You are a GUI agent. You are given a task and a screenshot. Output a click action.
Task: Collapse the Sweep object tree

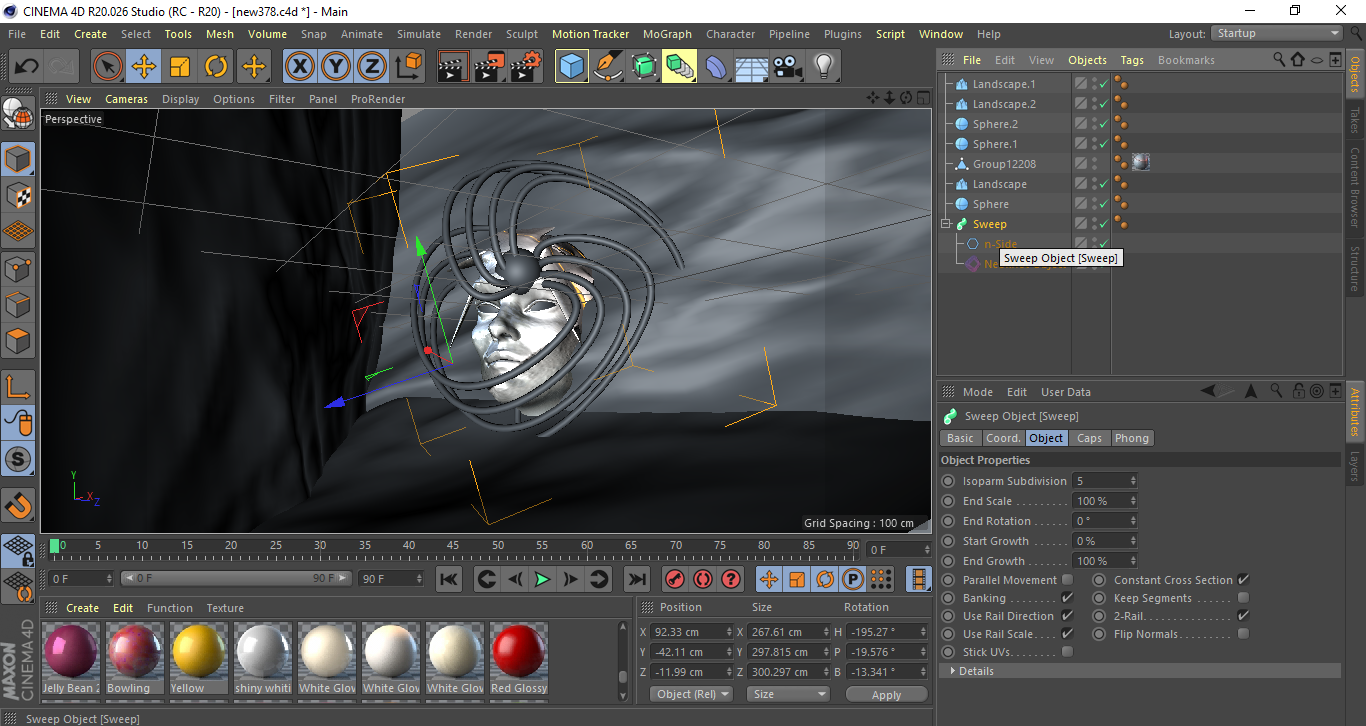point(946,224)
